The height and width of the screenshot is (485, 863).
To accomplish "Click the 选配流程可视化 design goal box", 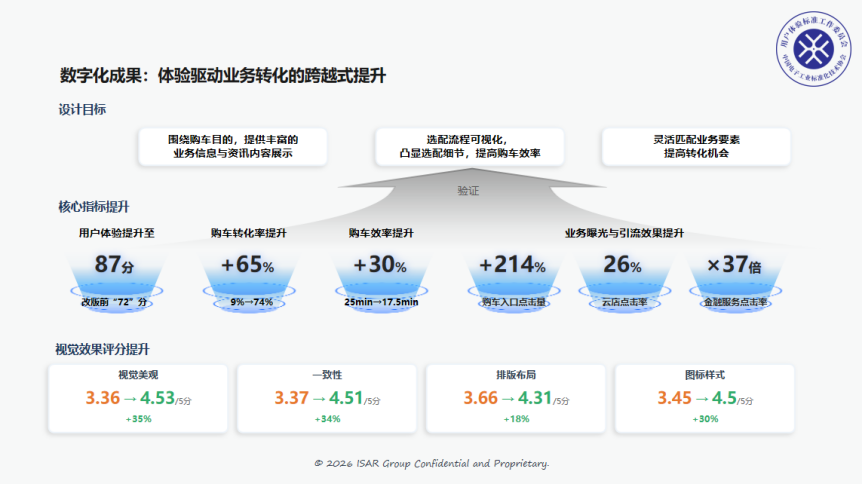I will point(469,147).
